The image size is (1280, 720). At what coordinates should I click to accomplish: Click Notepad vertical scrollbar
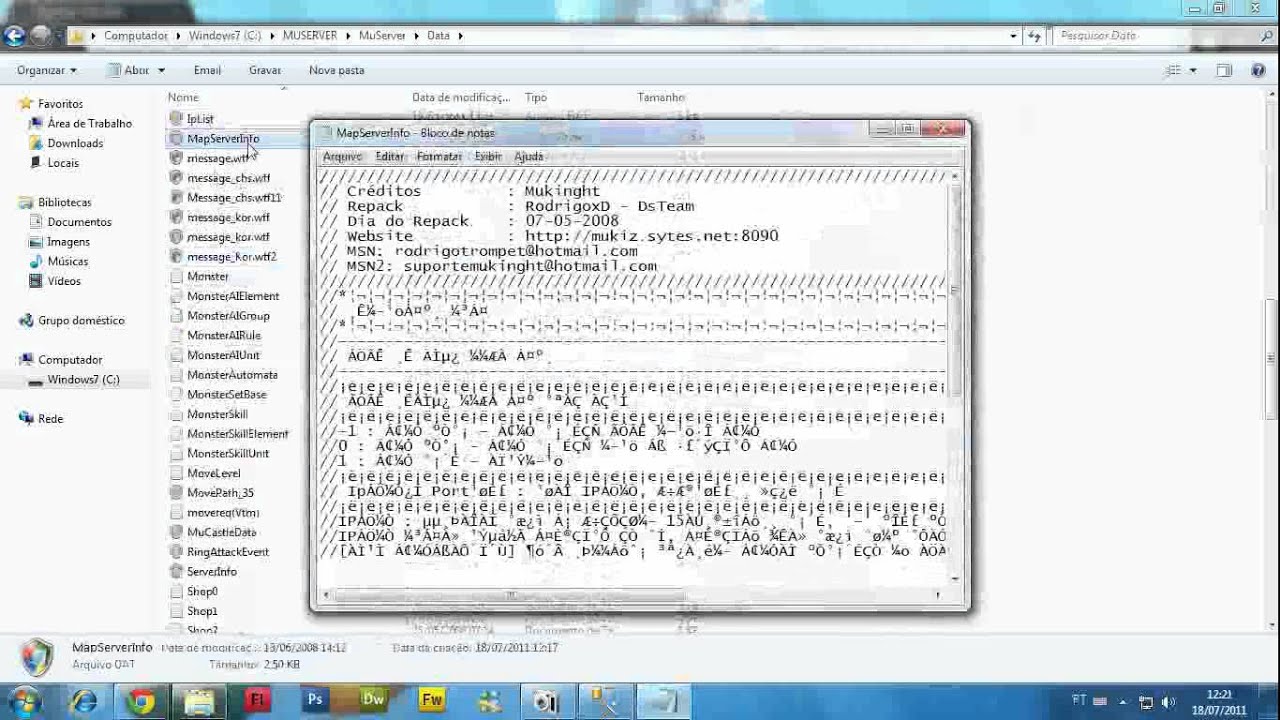coord(954,376)
